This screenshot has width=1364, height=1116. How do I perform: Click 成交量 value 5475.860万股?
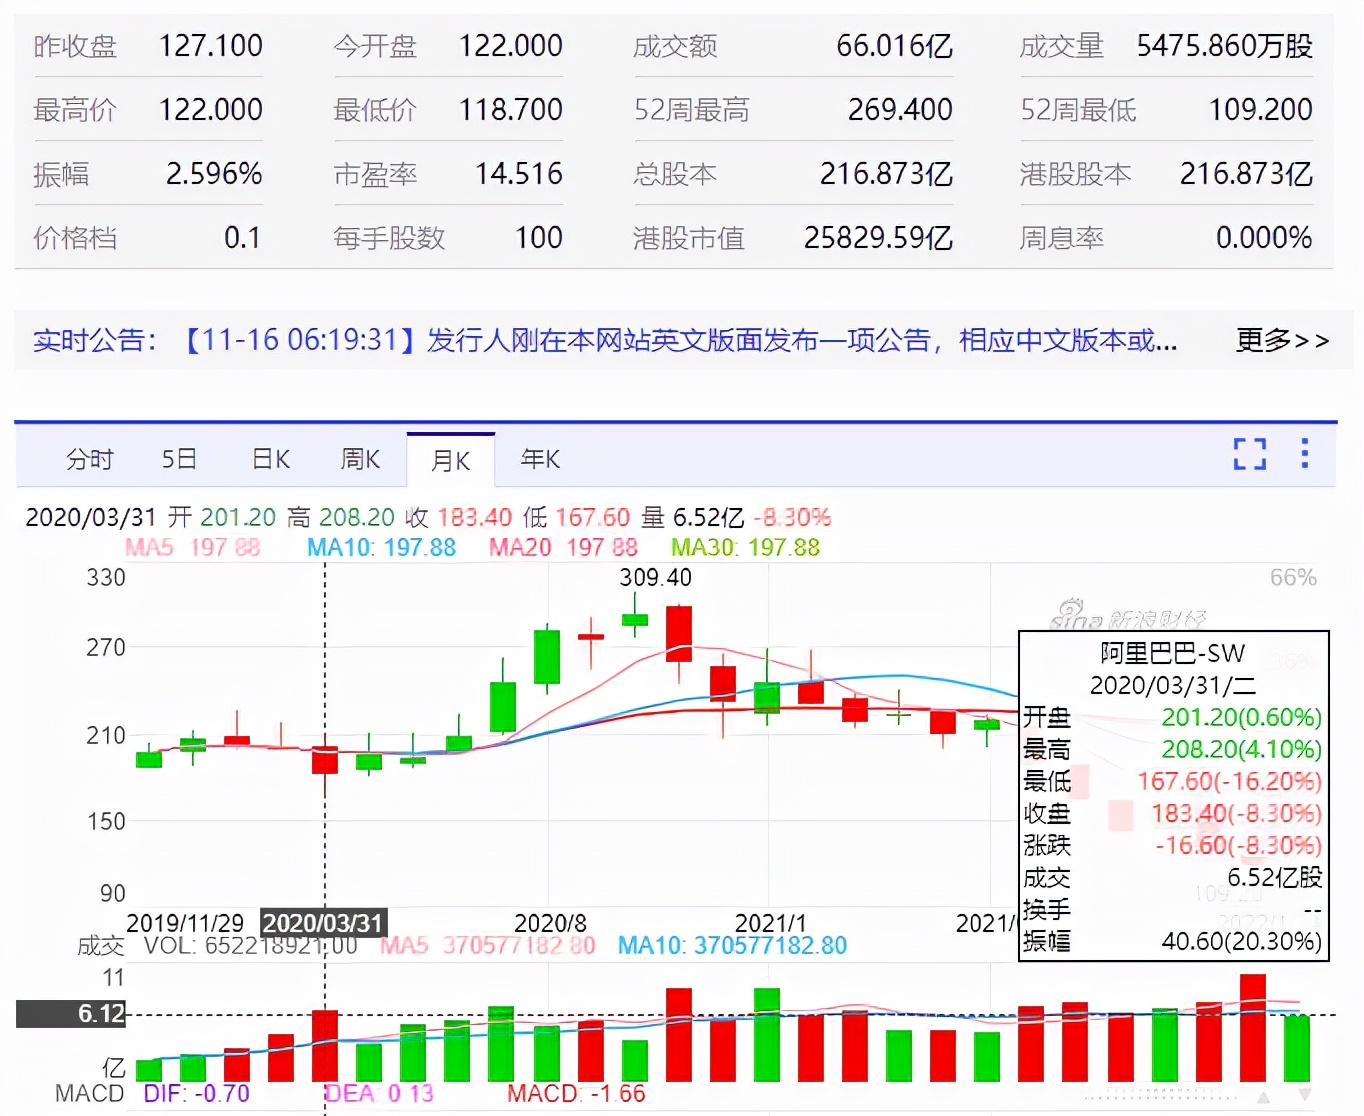point(1224,46)
